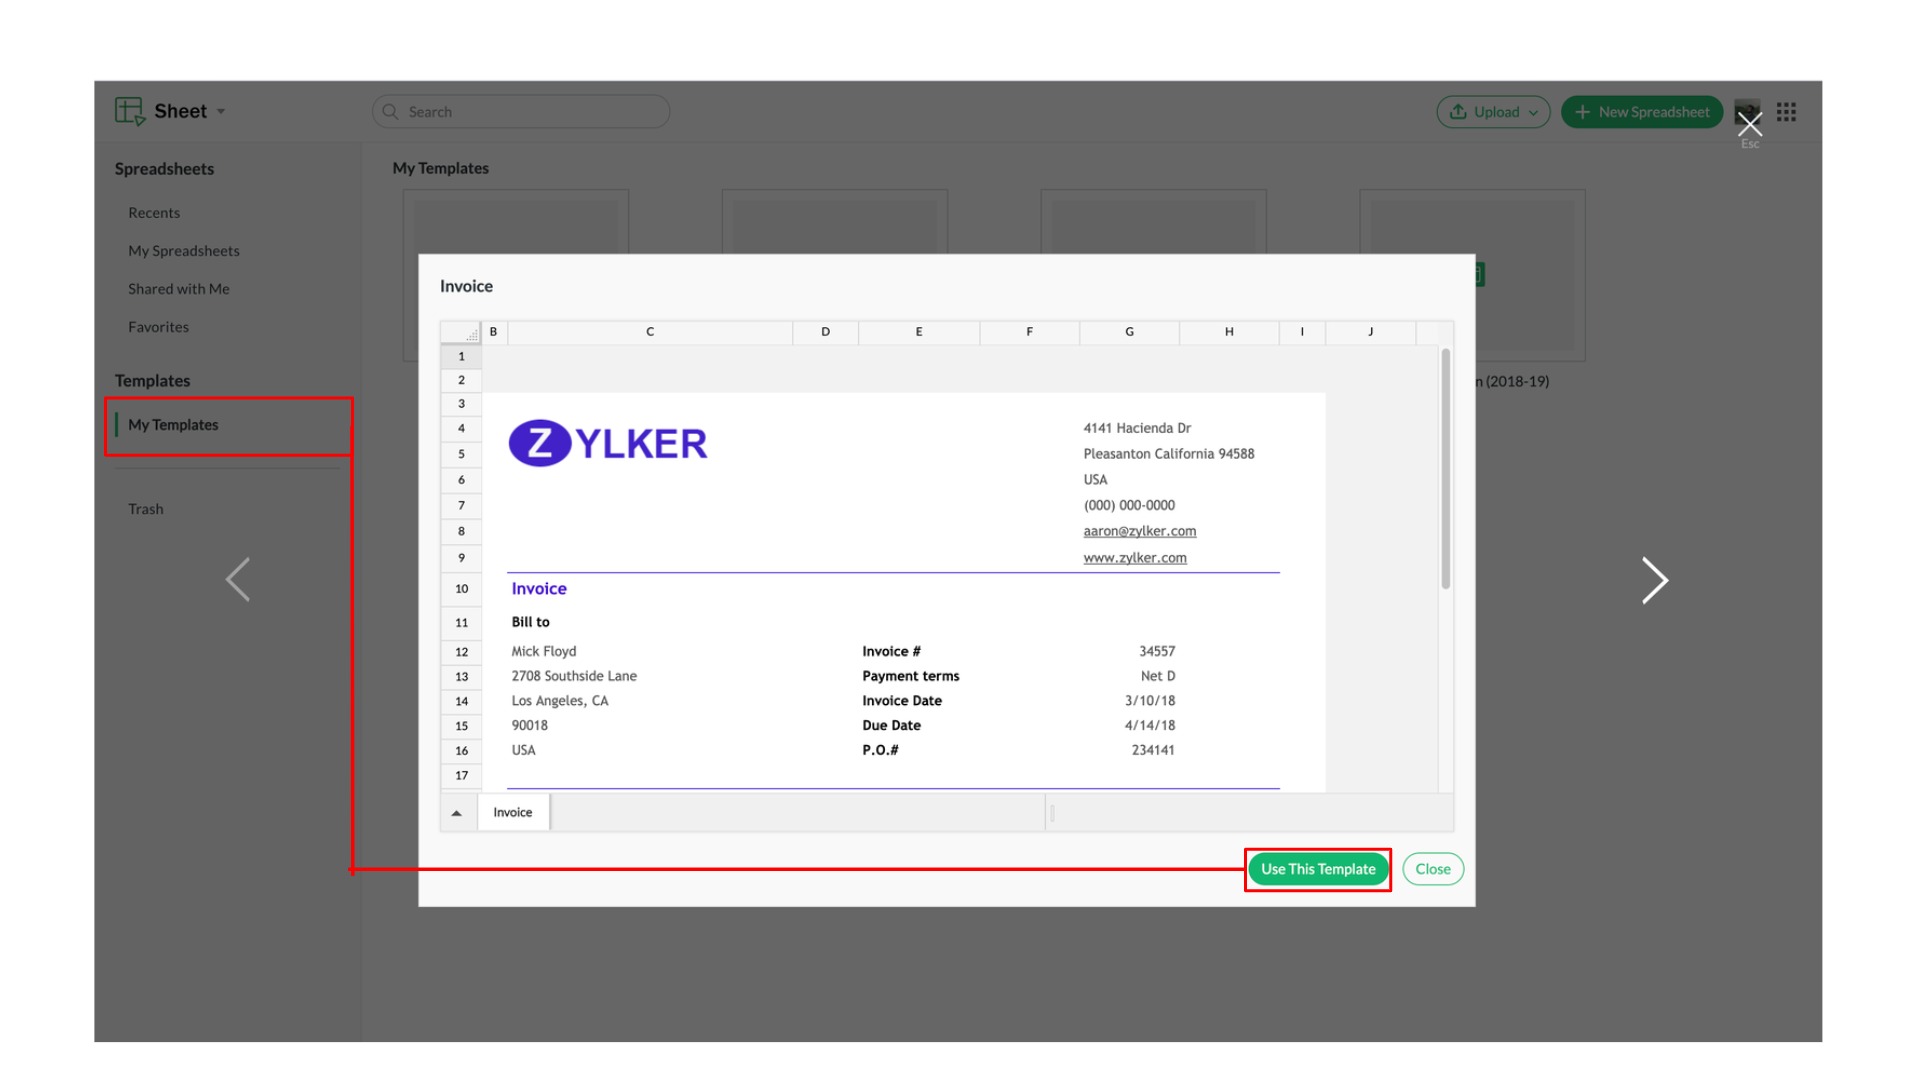Open My Templates in sidebar
1920x1080 pixels.
click(173, 425)
